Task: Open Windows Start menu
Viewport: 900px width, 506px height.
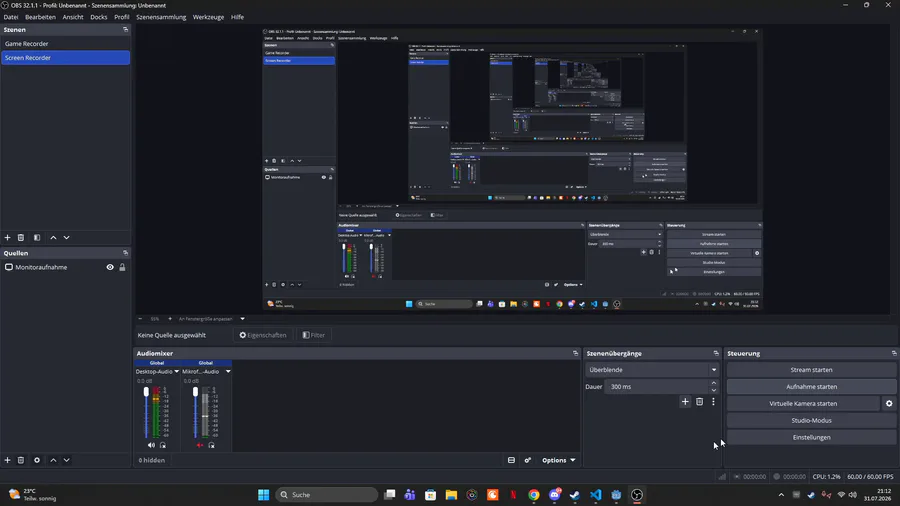Action: [x=263, y=495]
